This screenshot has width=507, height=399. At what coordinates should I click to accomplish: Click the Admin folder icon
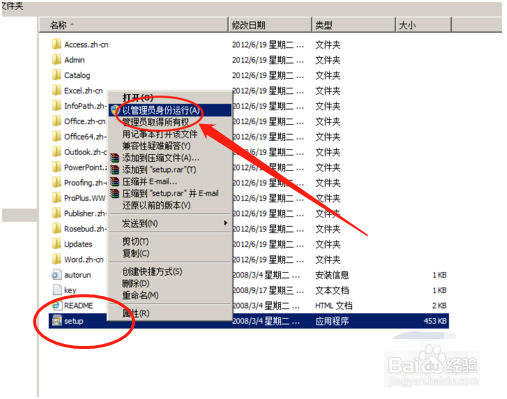tap(57, 59)
